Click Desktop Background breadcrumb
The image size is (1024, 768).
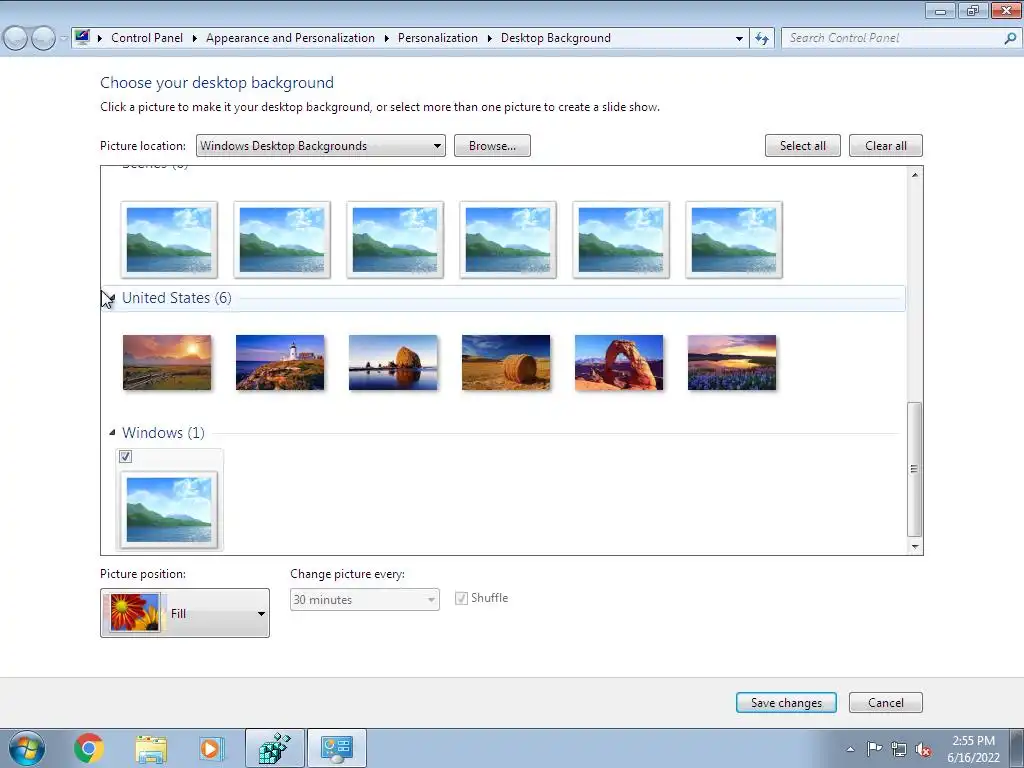[x=556, y=38]
